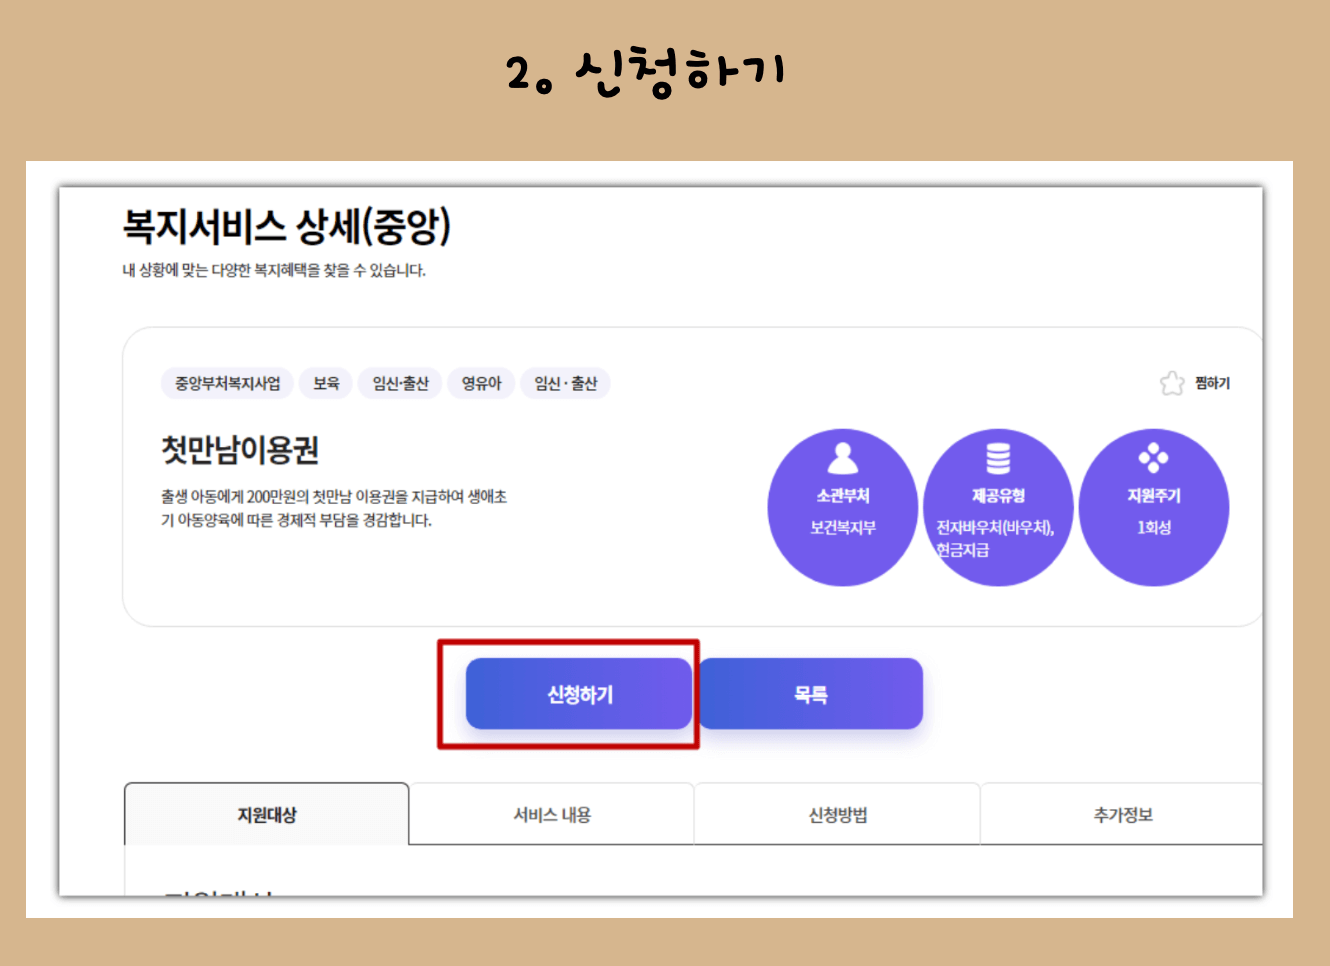
Task: Open the 신청방법 tab
Action: [837, 813]
